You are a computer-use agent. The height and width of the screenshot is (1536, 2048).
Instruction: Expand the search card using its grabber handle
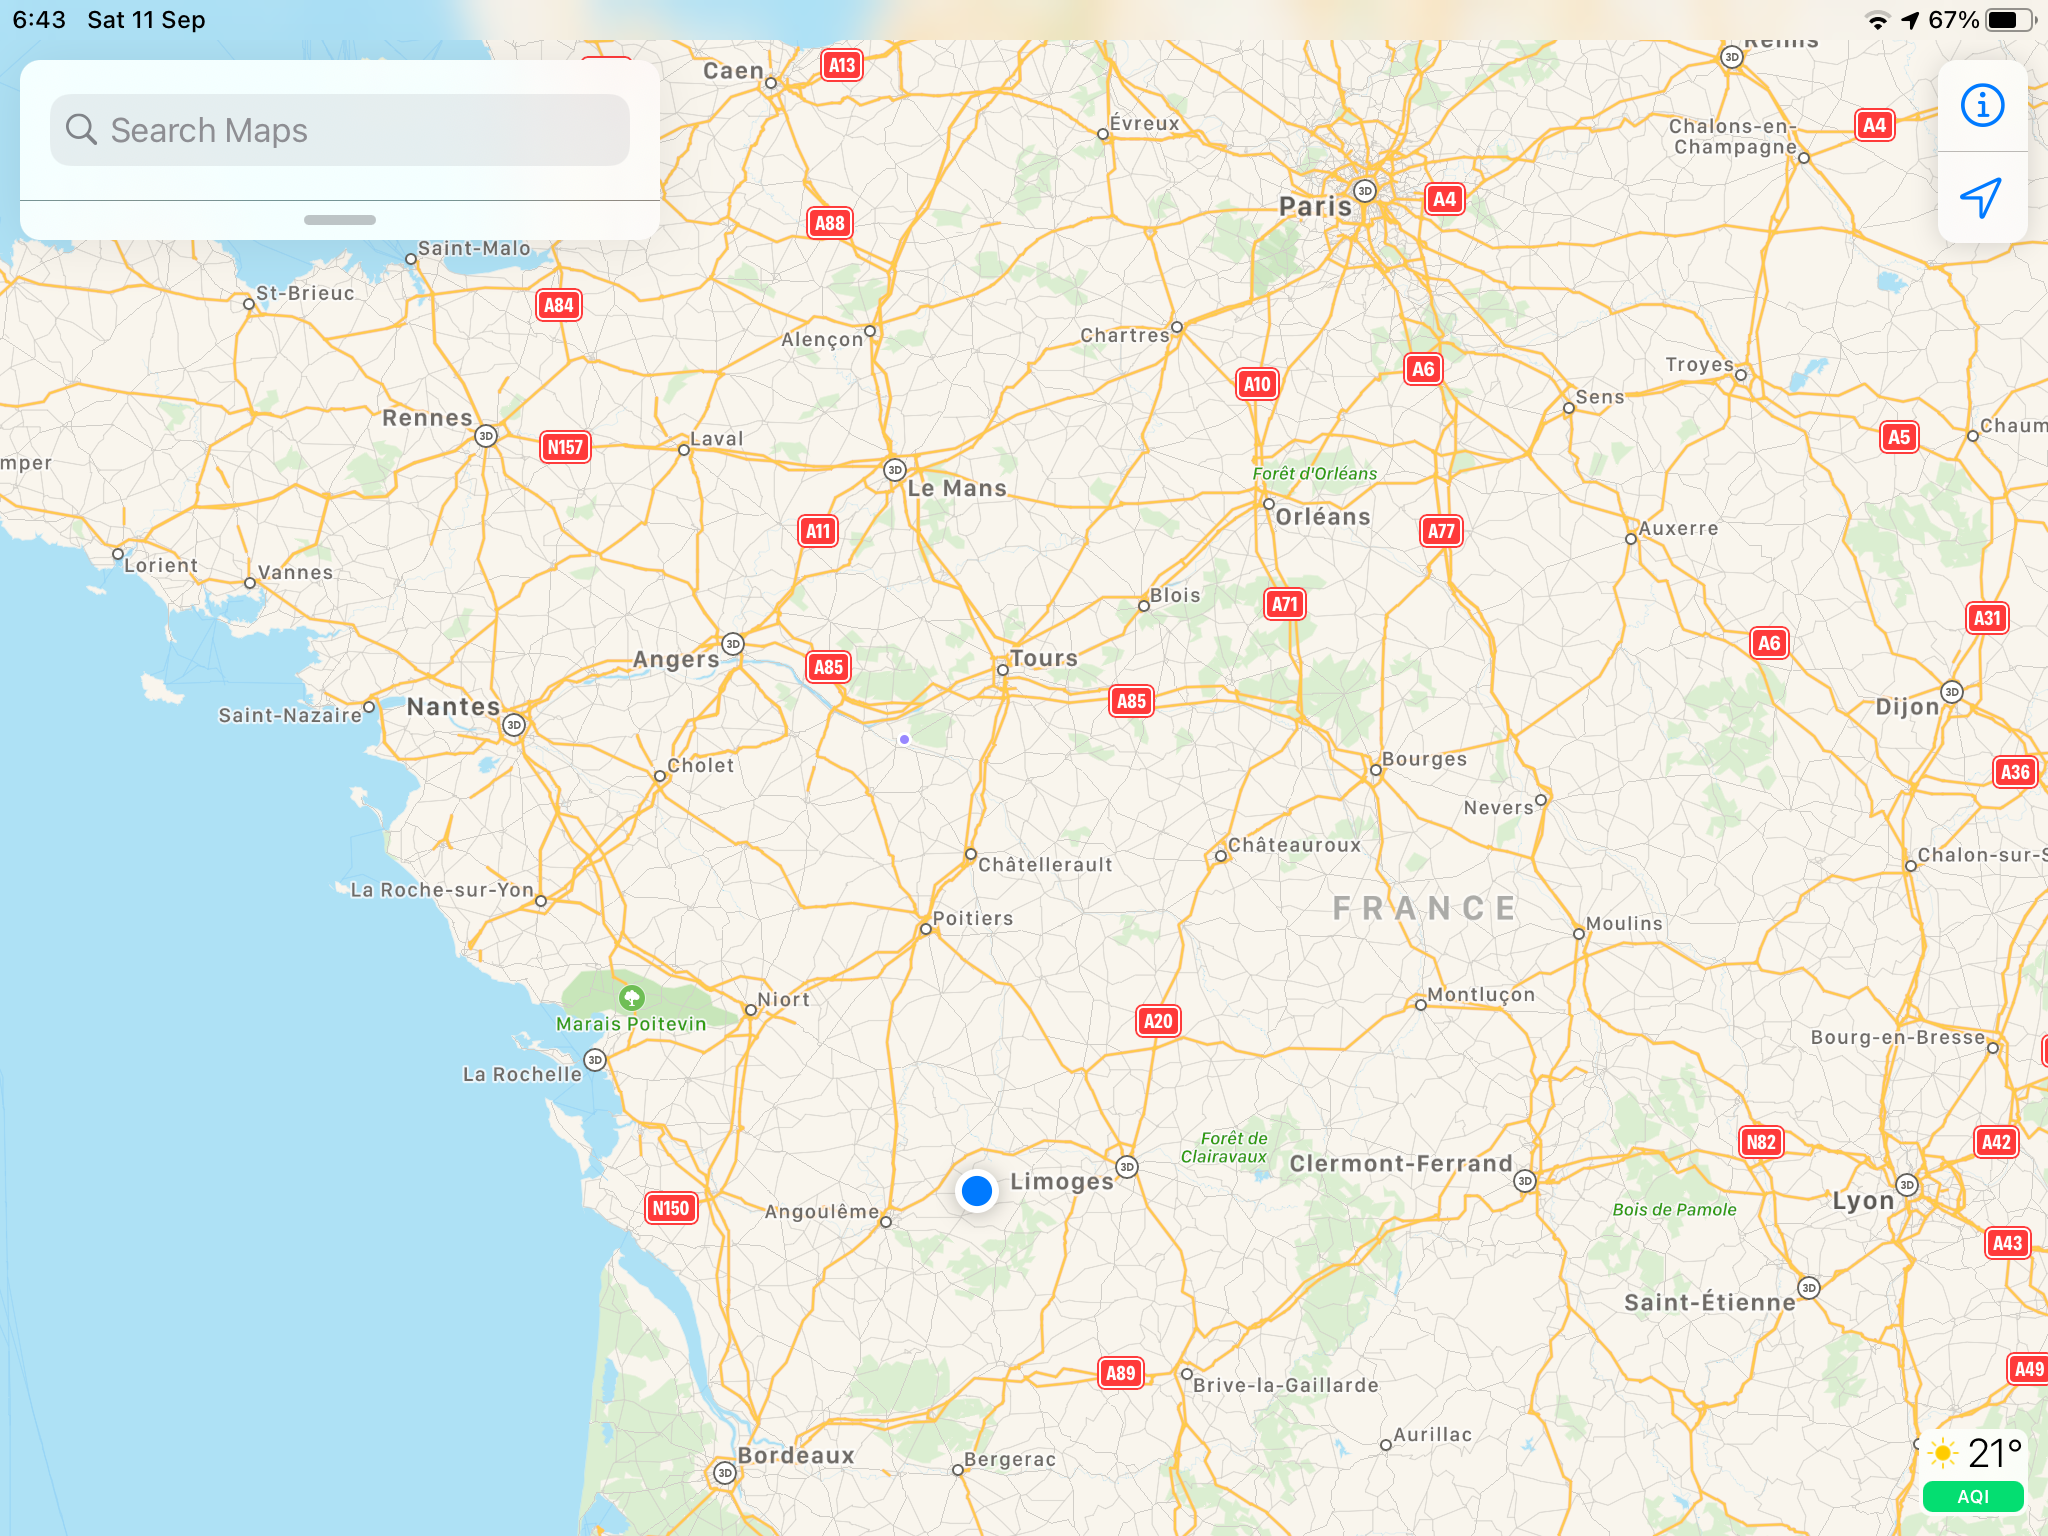coord(340,220)
